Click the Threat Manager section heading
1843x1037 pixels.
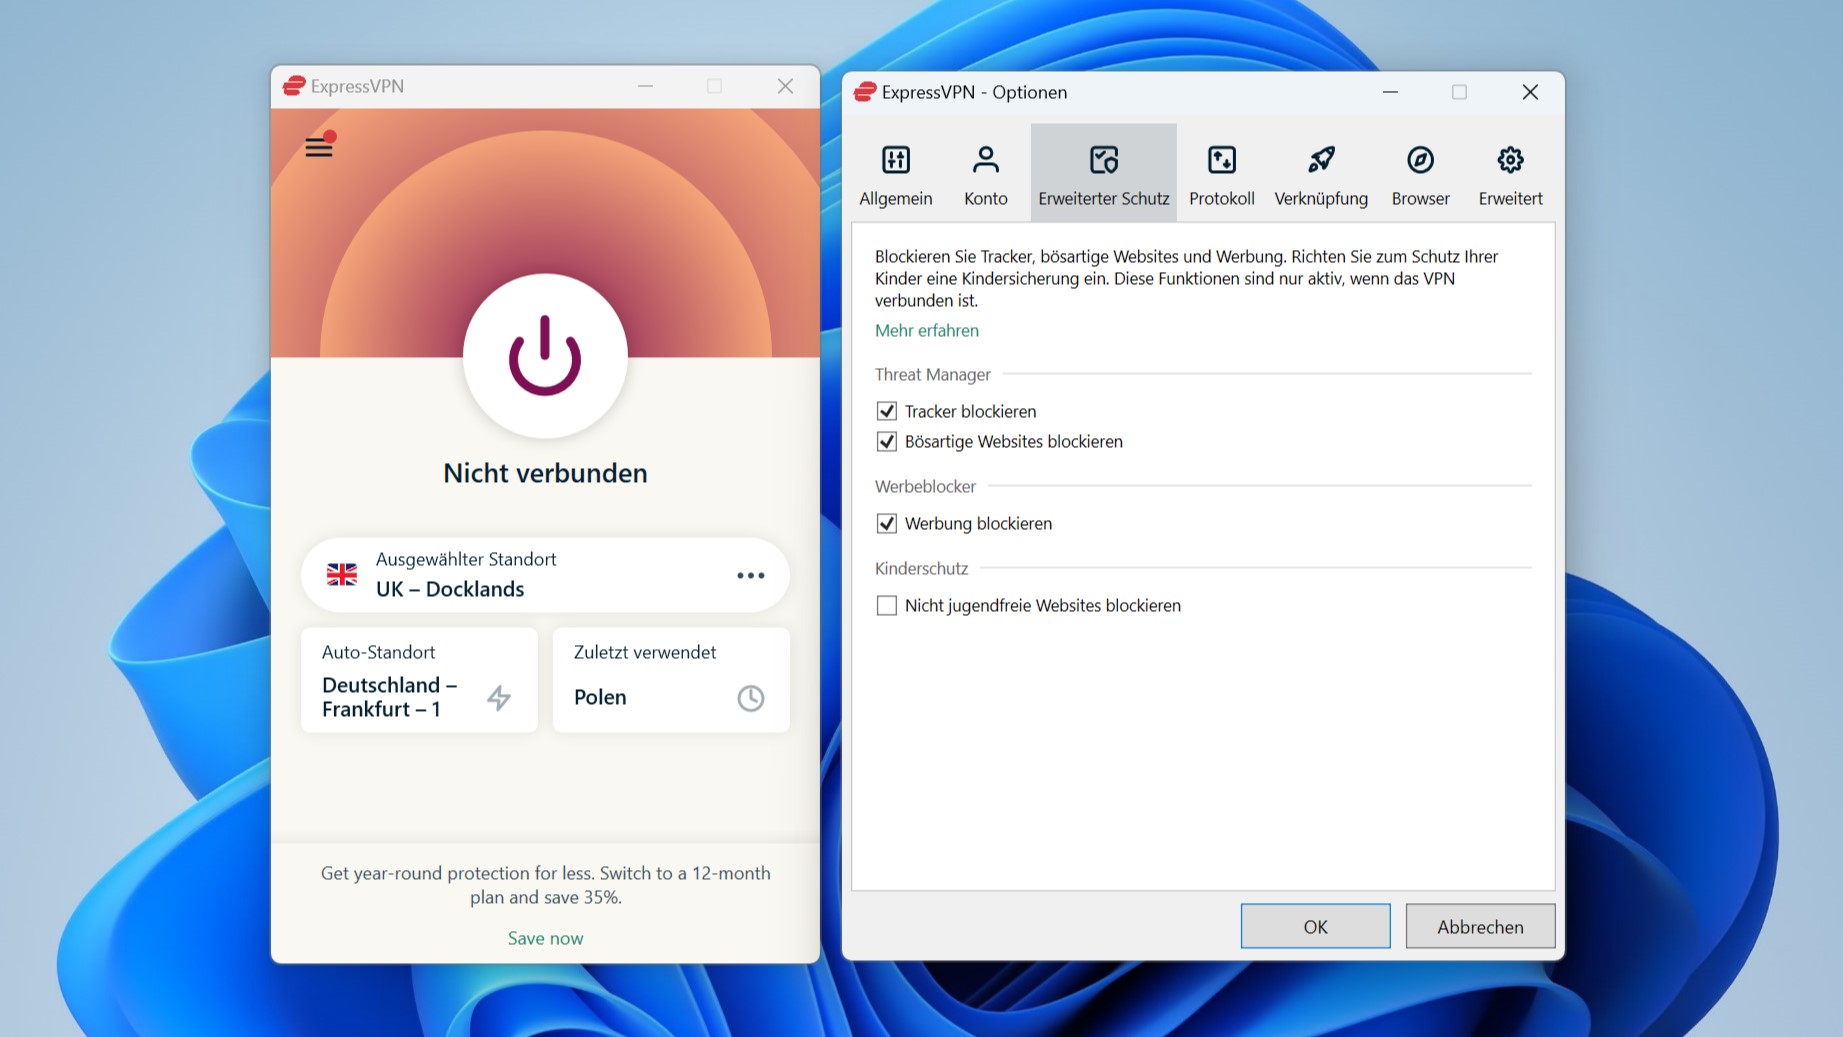click(932, 374)
